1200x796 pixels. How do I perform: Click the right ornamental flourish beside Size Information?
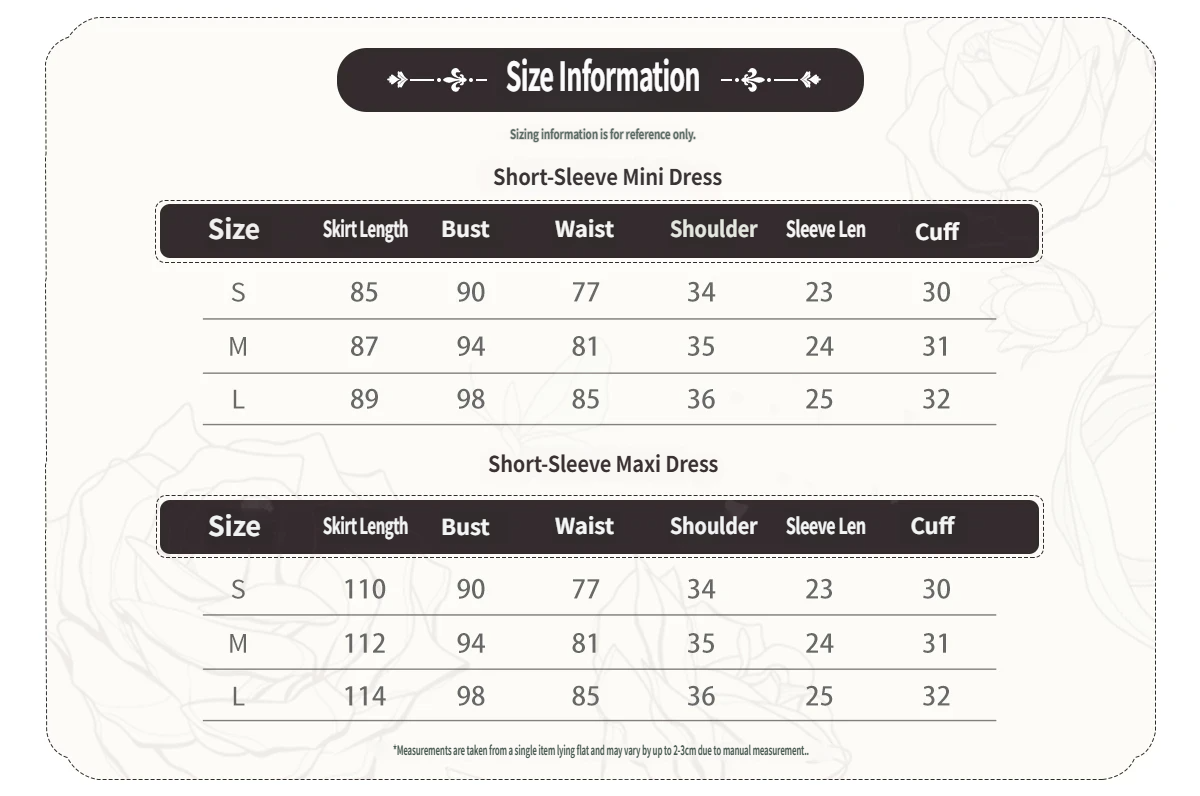coord(770,79)
